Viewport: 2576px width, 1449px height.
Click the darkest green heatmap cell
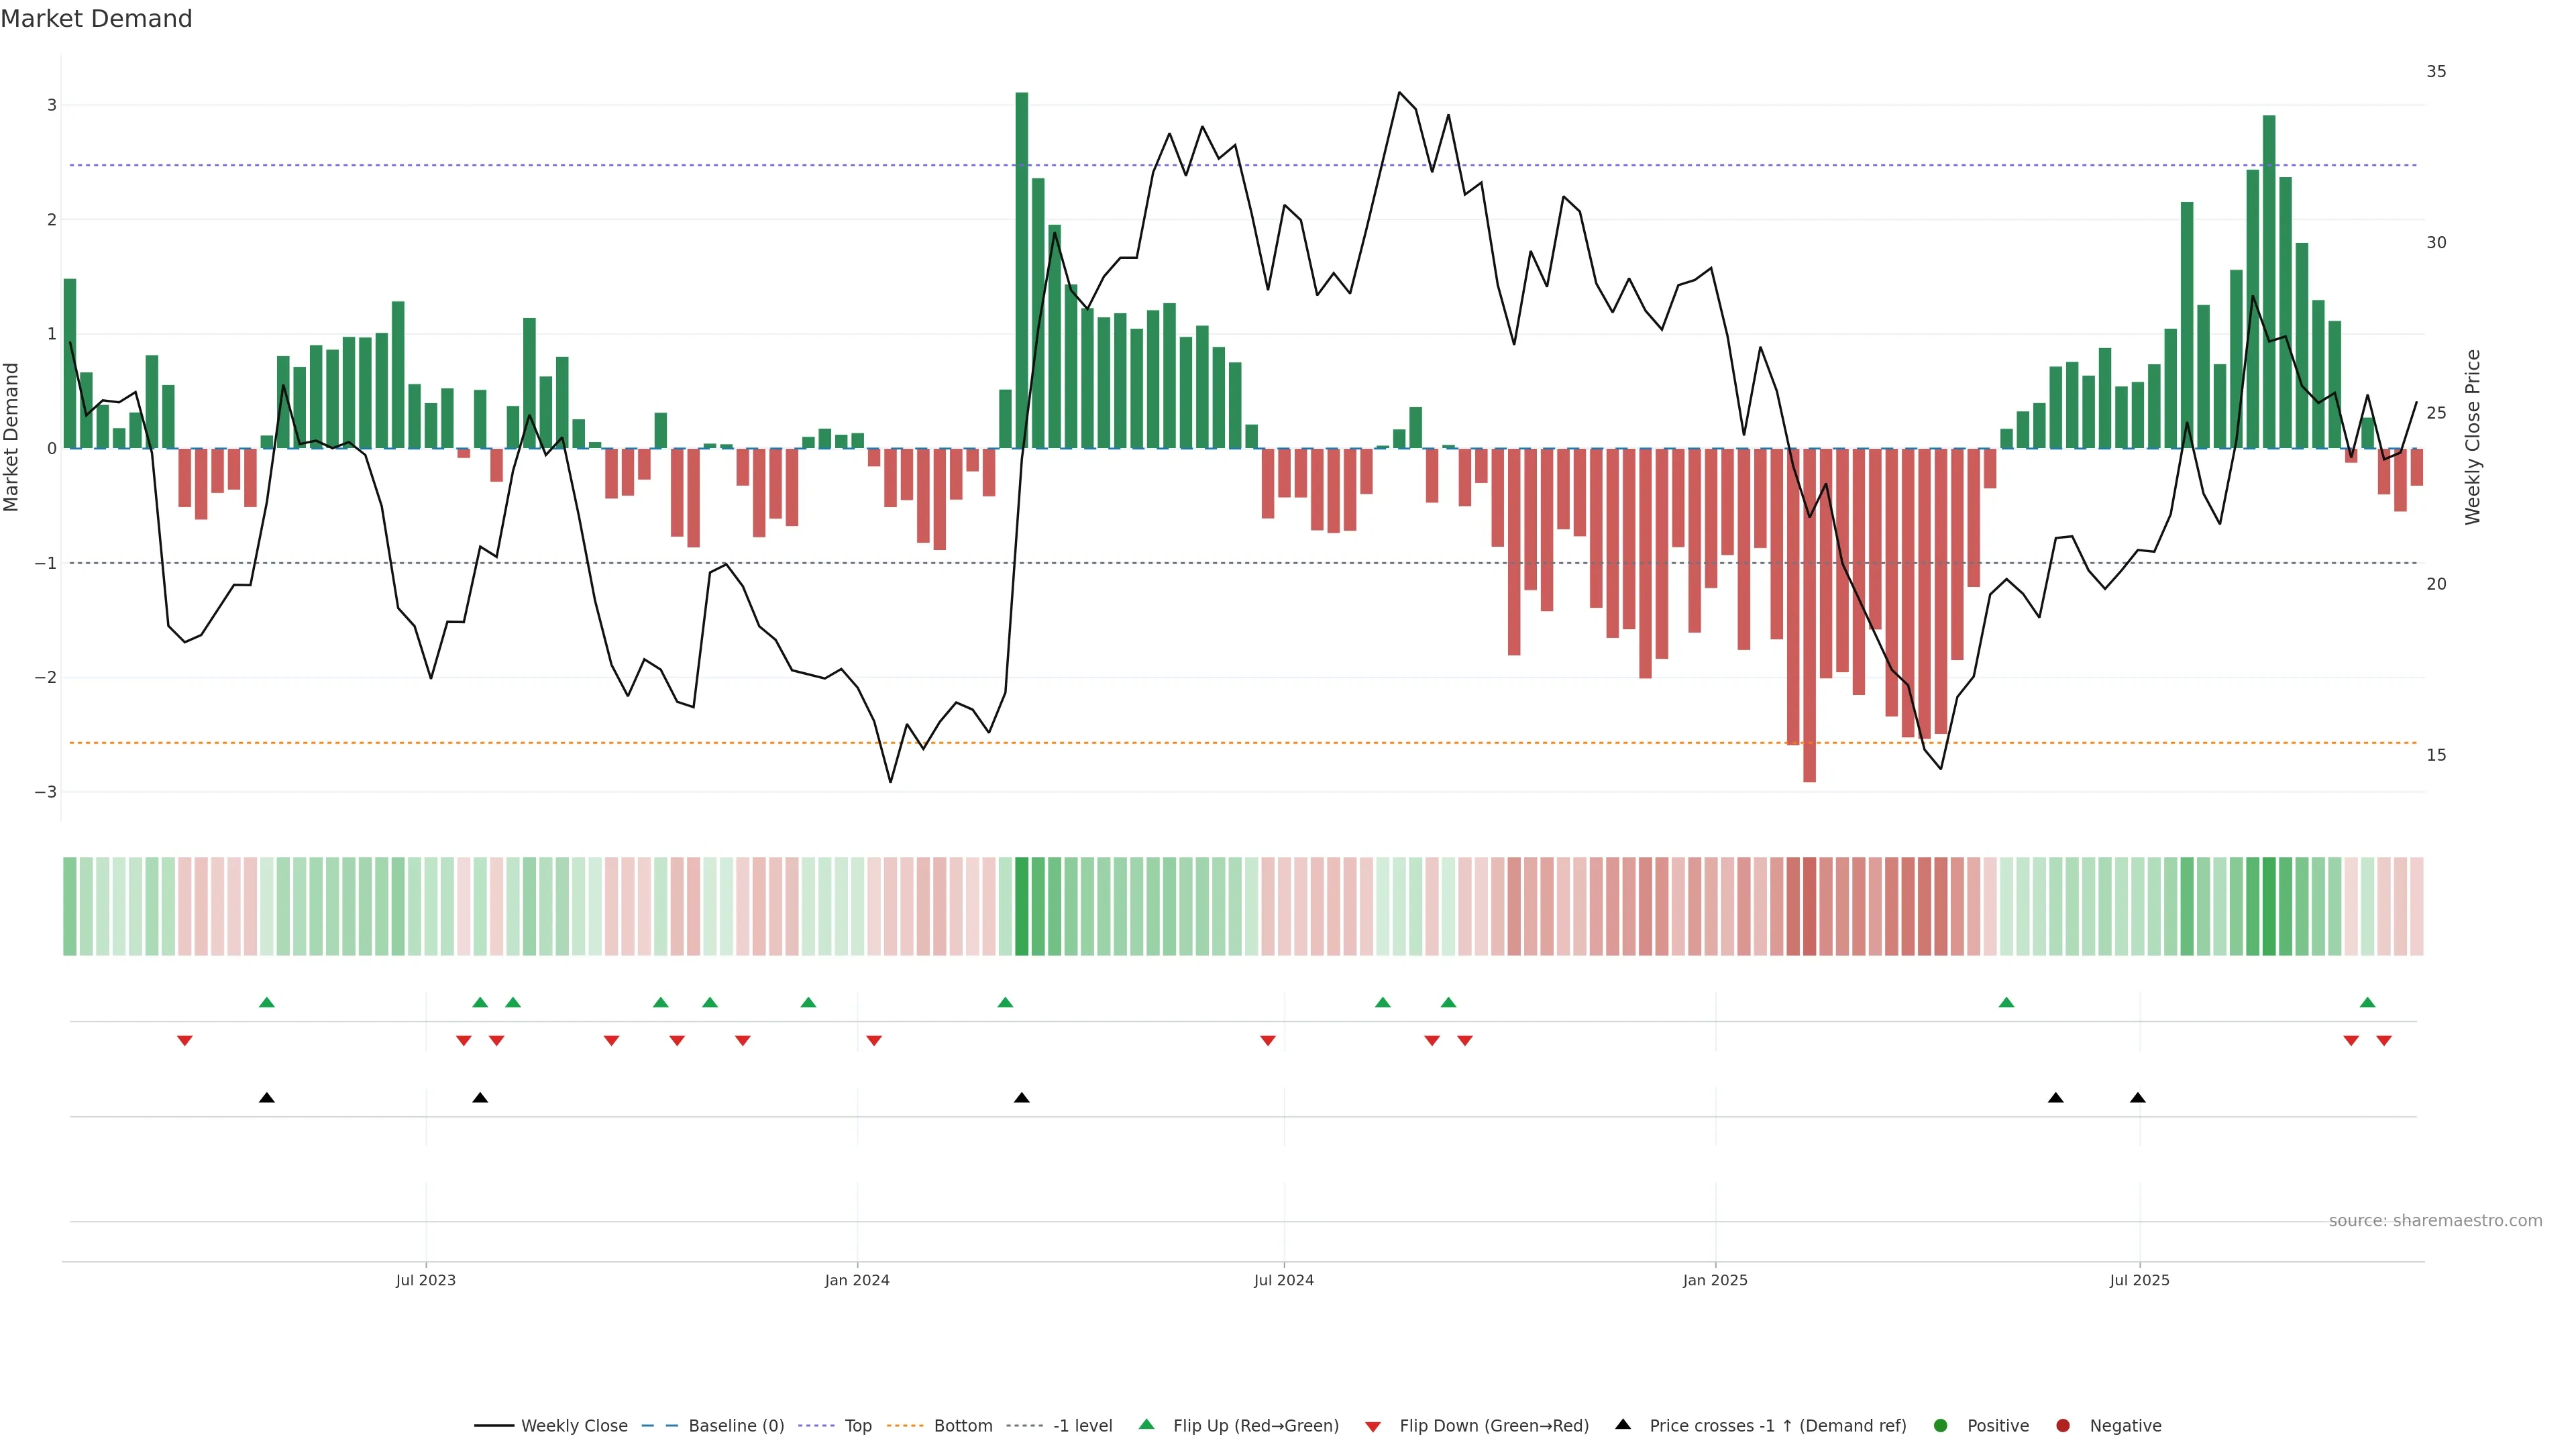[x=1021, y=906]
